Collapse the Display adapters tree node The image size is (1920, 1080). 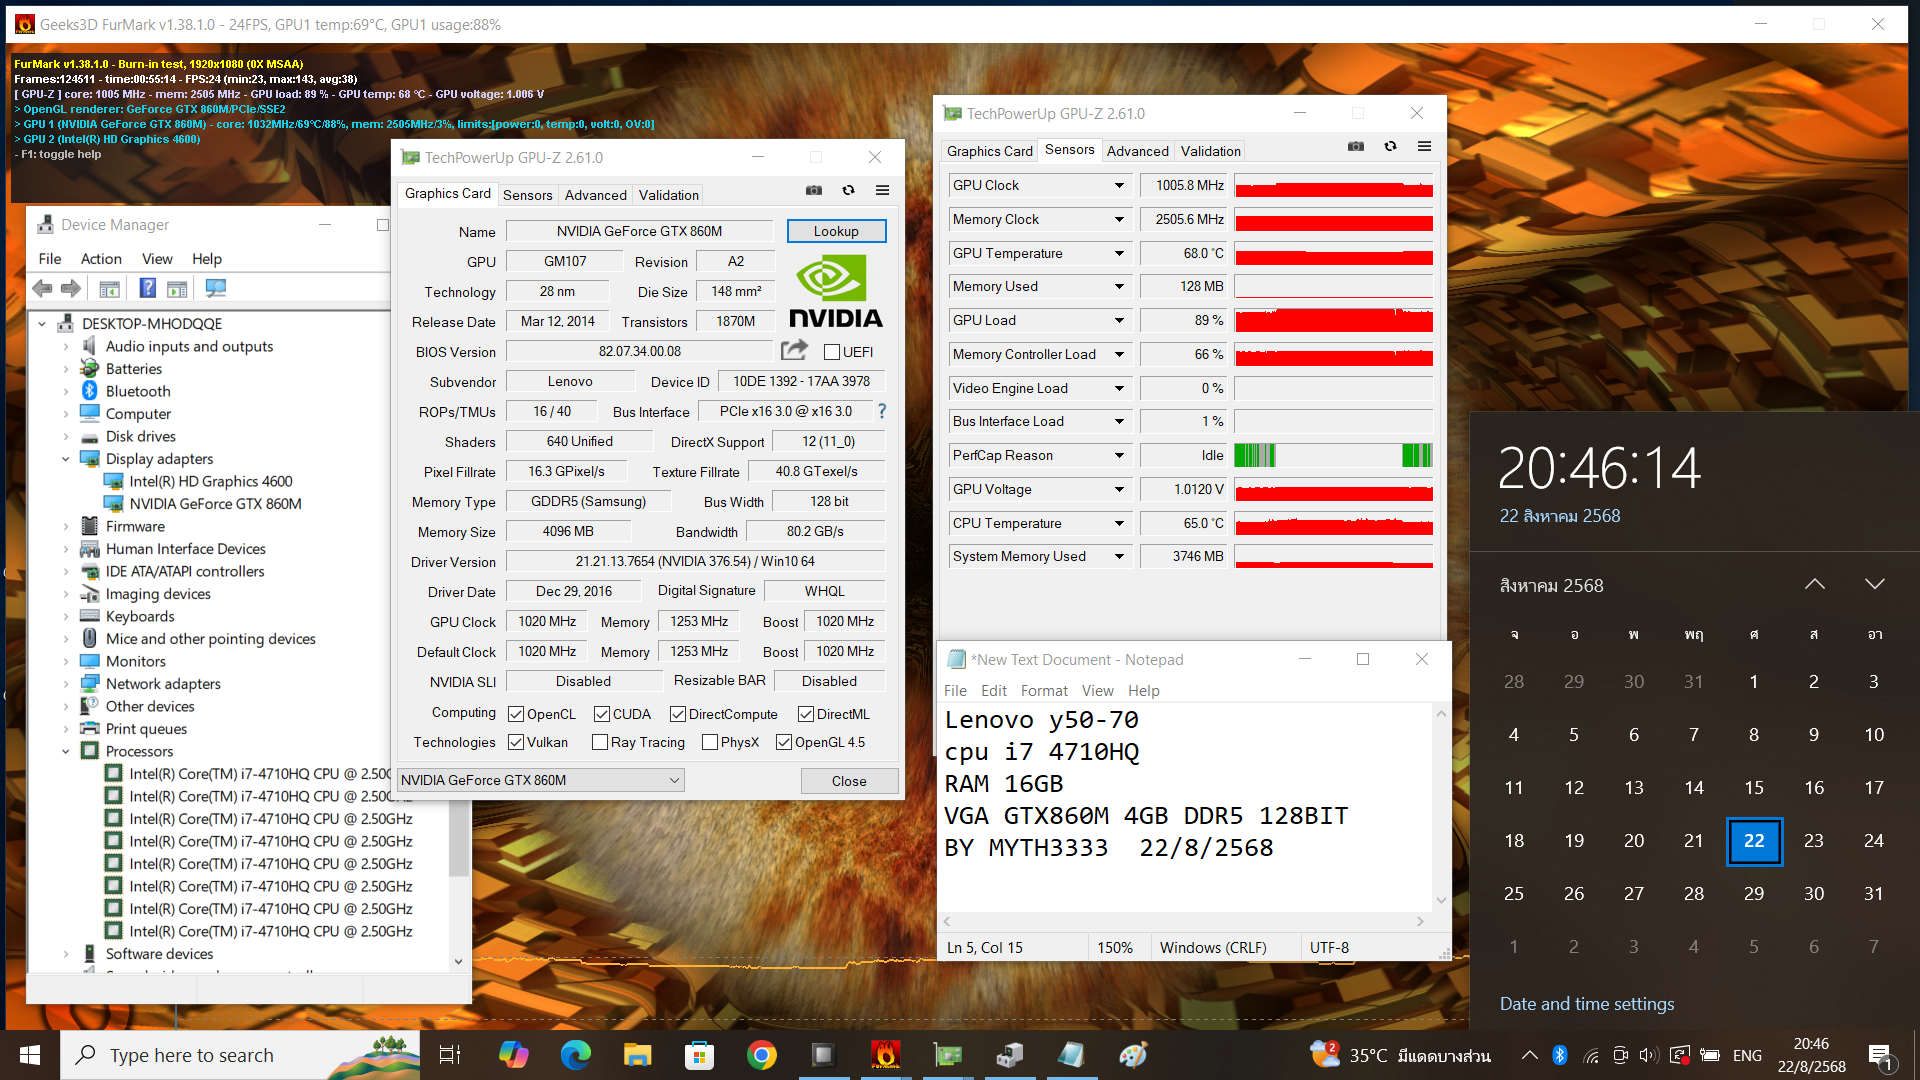point(66,459)
